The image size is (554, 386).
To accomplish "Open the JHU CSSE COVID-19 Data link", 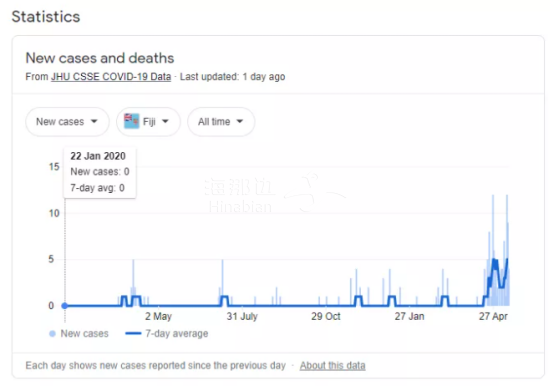I will coord(111,77).
